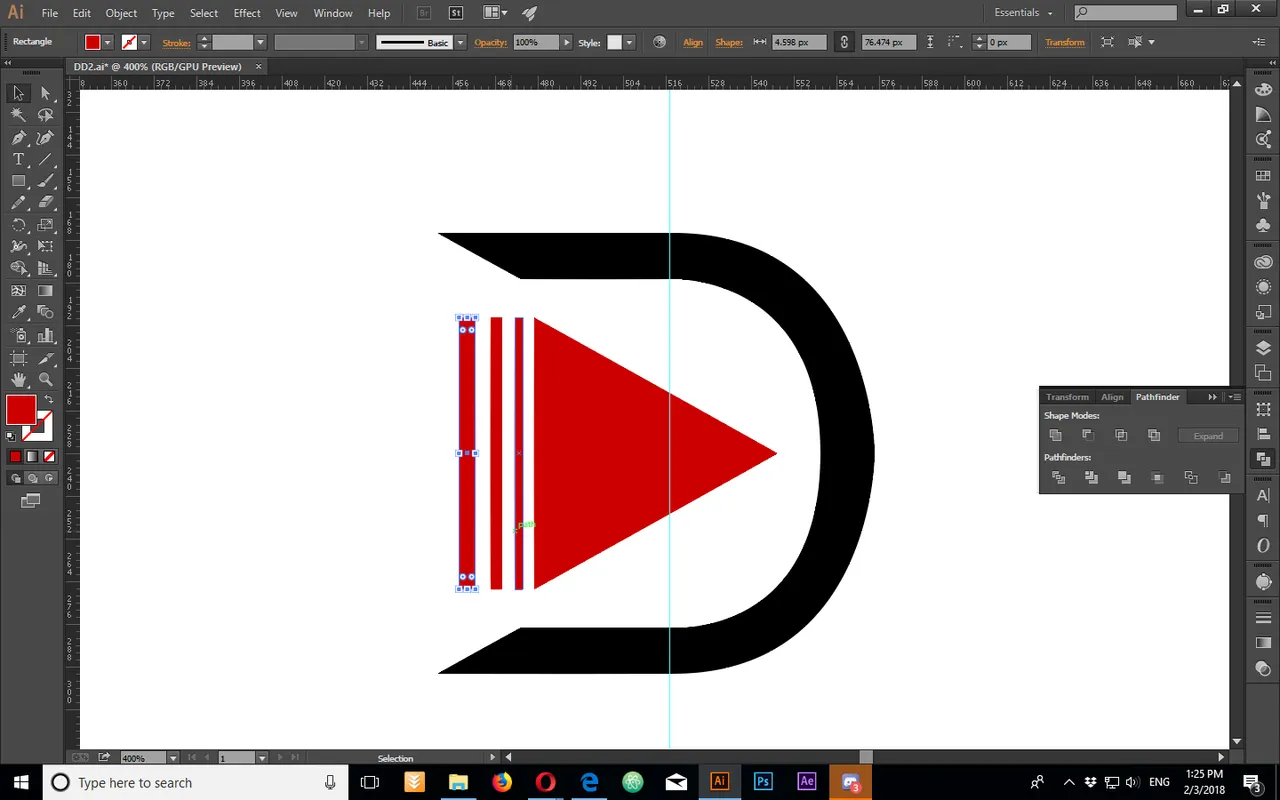Set paint mode to Gradient
This screenshot has width=1280, height=800.
[32, 457]
